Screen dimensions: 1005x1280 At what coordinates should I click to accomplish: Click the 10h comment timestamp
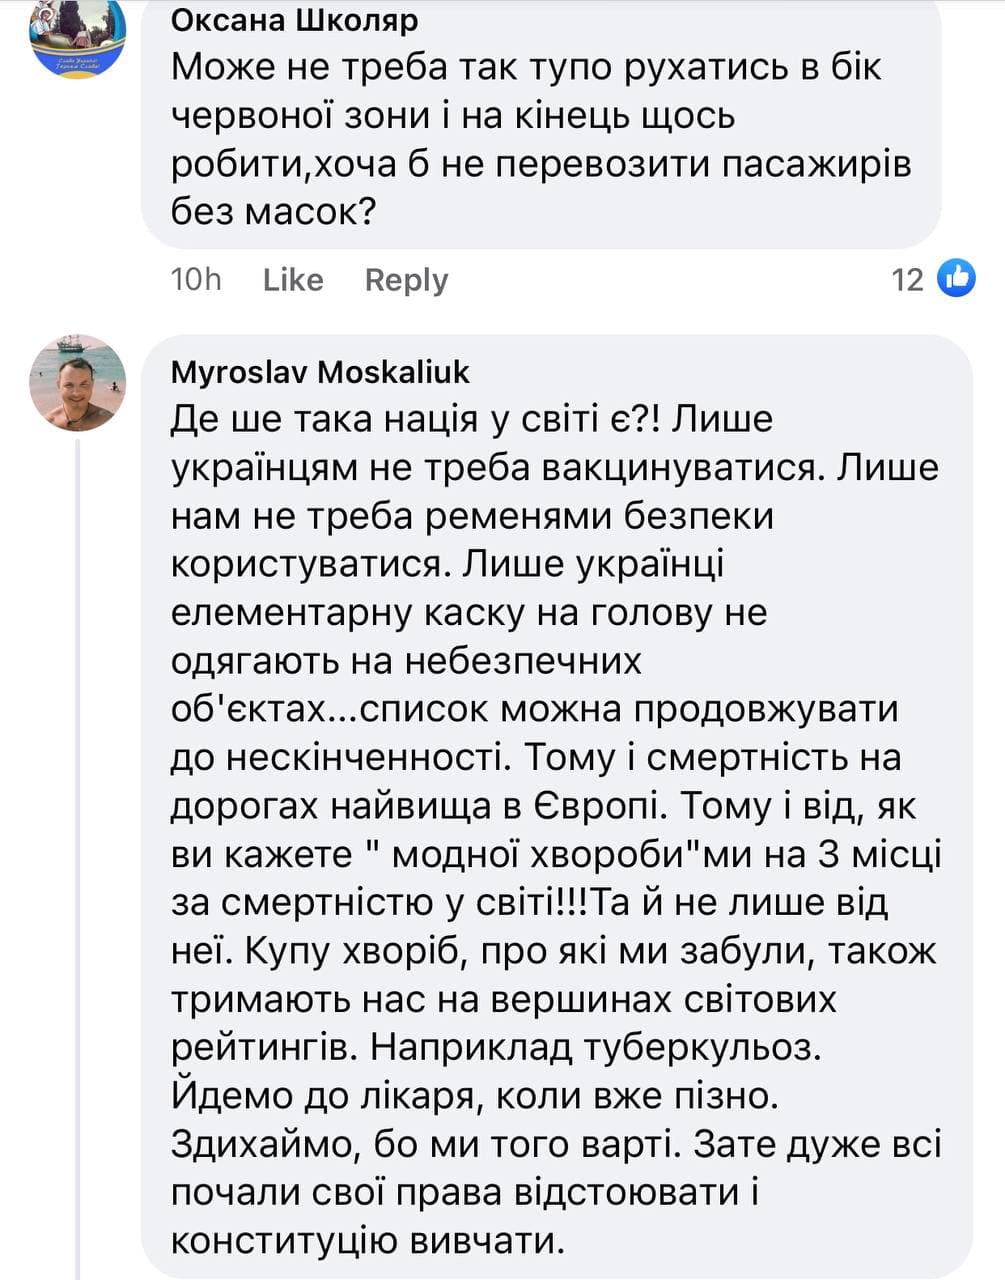[196, 280]
